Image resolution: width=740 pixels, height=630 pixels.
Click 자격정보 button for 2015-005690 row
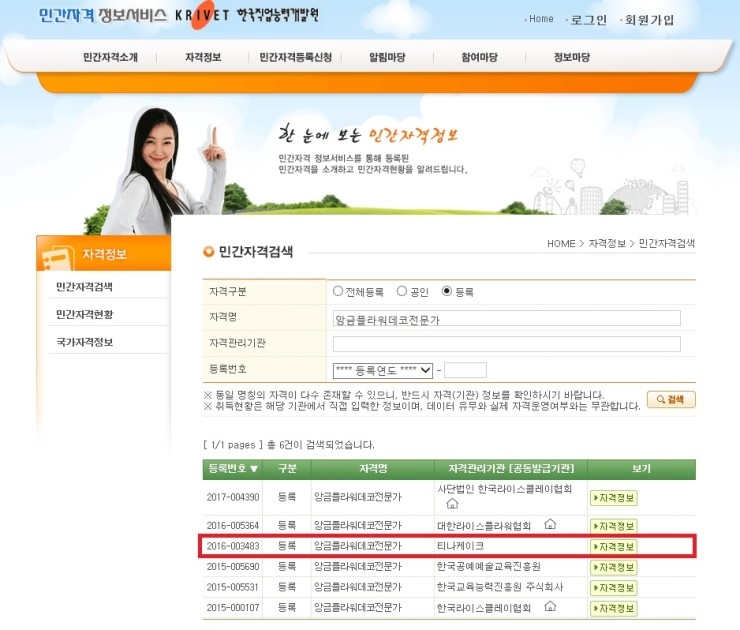[x=614, y=567]
